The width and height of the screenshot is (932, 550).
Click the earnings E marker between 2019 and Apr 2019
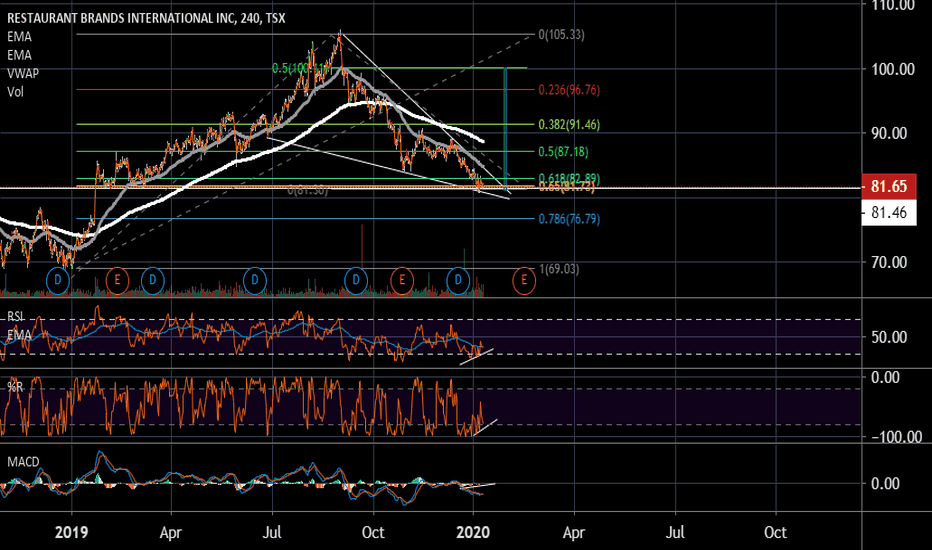(x=118, y=280)
